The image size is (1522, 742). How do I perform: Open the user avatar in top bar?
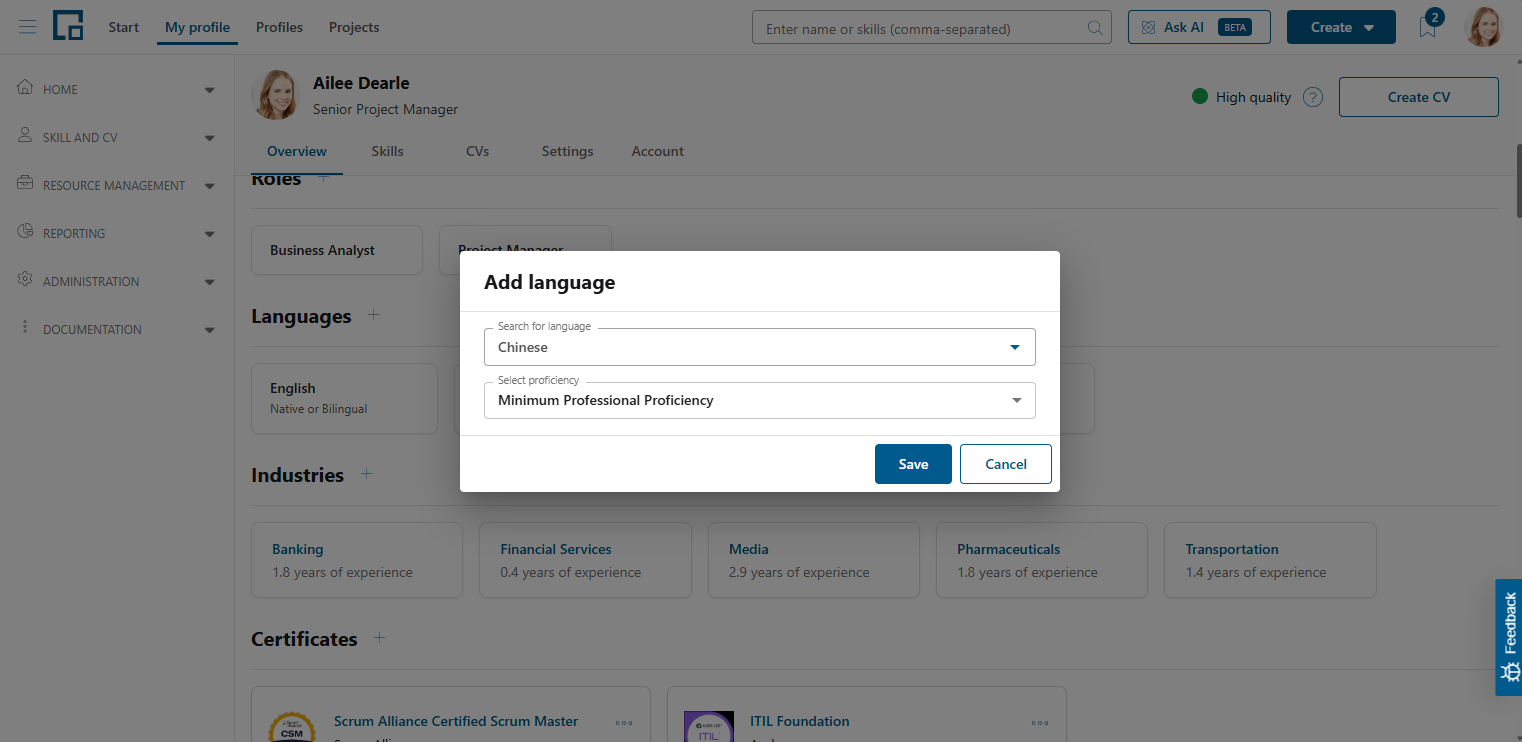pos(1484,27)
